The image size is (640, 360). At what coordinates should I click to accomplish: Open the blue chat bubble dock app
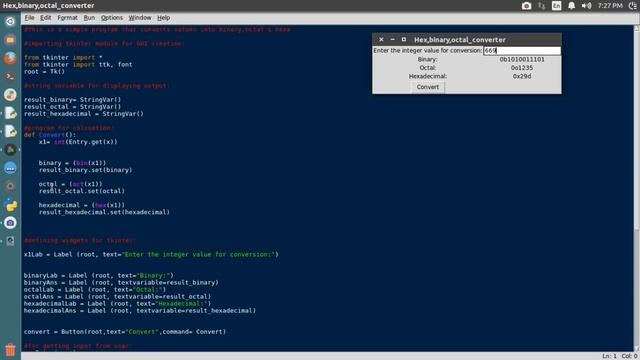(10, 168)
